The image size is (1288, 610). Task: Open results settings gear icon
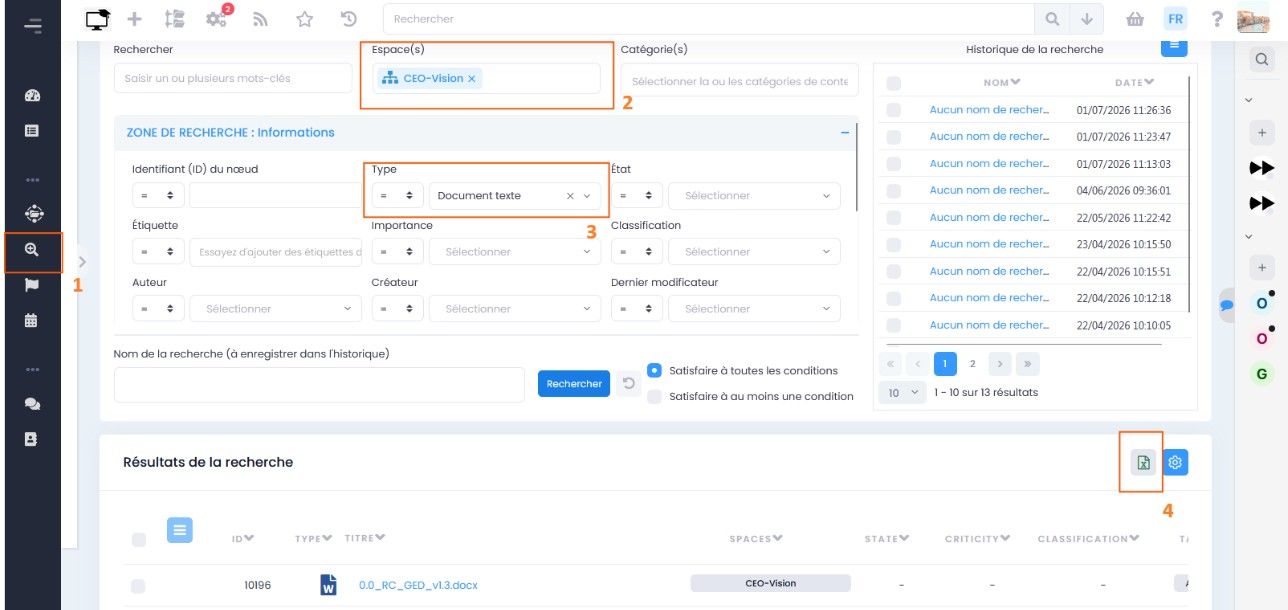point(1175,462)
